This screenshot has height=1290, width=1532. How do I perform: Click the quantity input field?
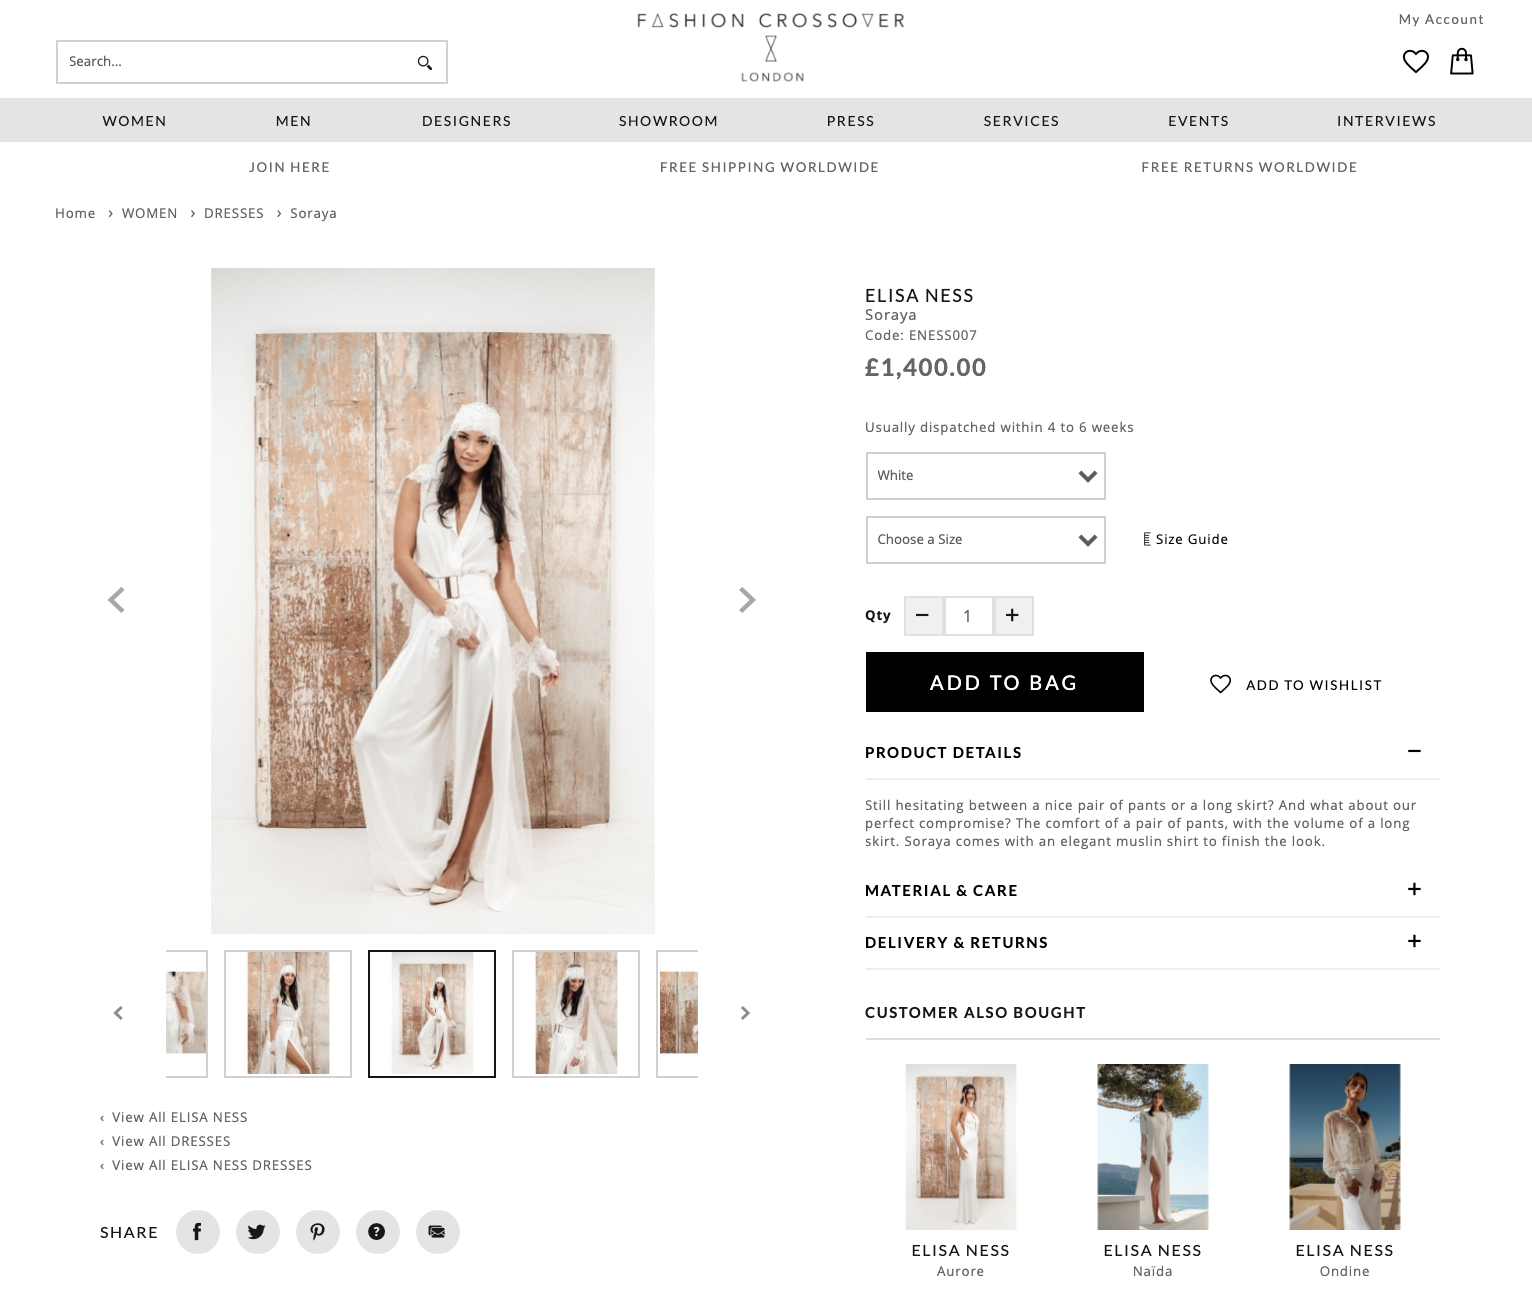tap(968, 616)
